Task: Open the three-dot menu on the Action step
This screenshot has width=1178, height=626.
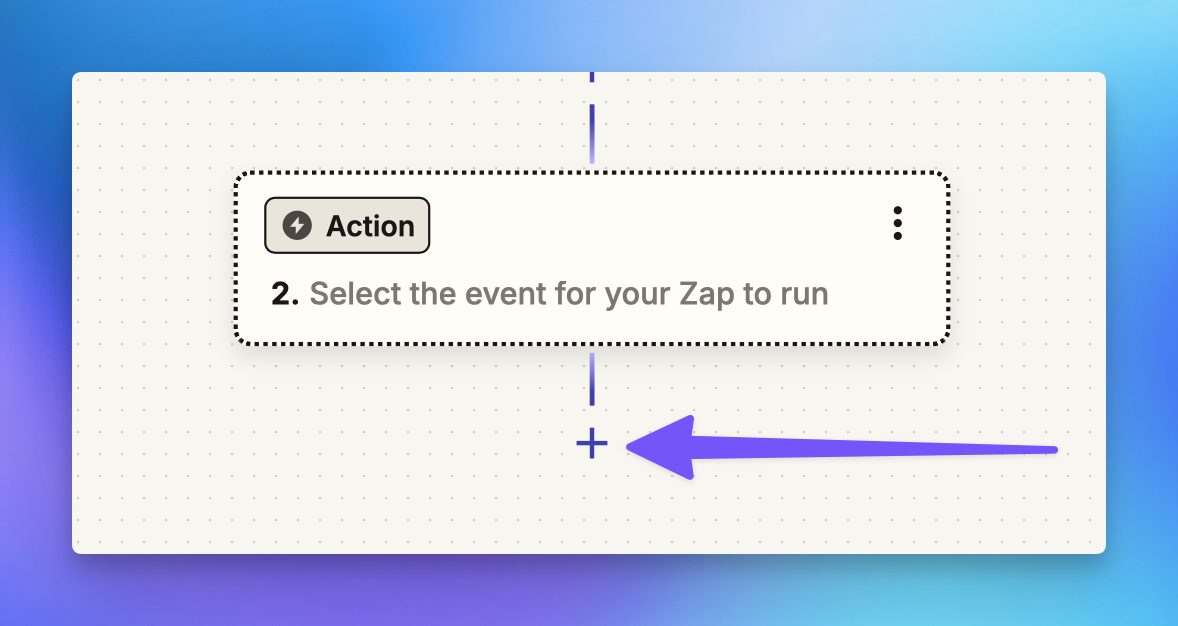Action: pos(897,223)
